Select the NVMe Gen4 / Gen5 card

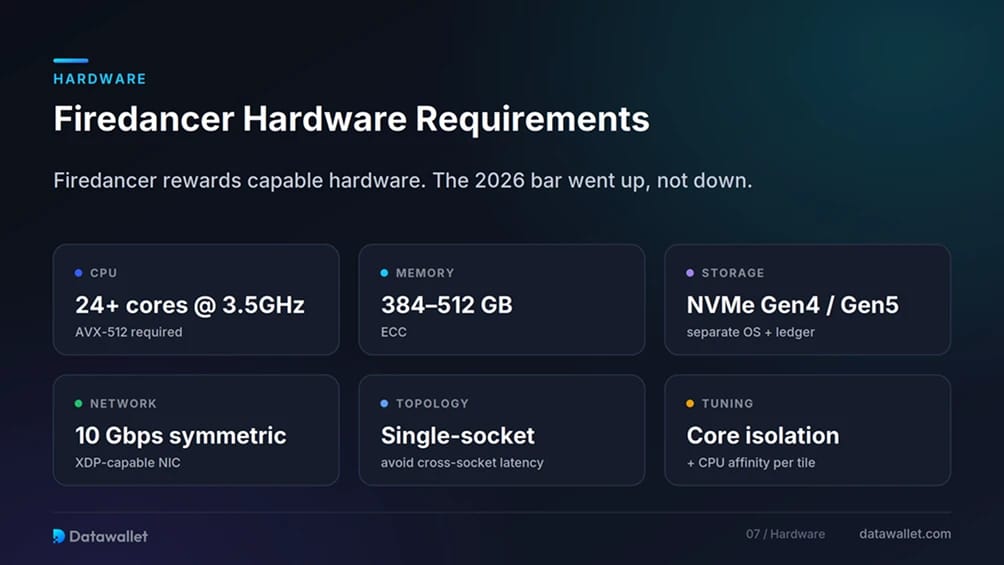click(x=807, y=299)
